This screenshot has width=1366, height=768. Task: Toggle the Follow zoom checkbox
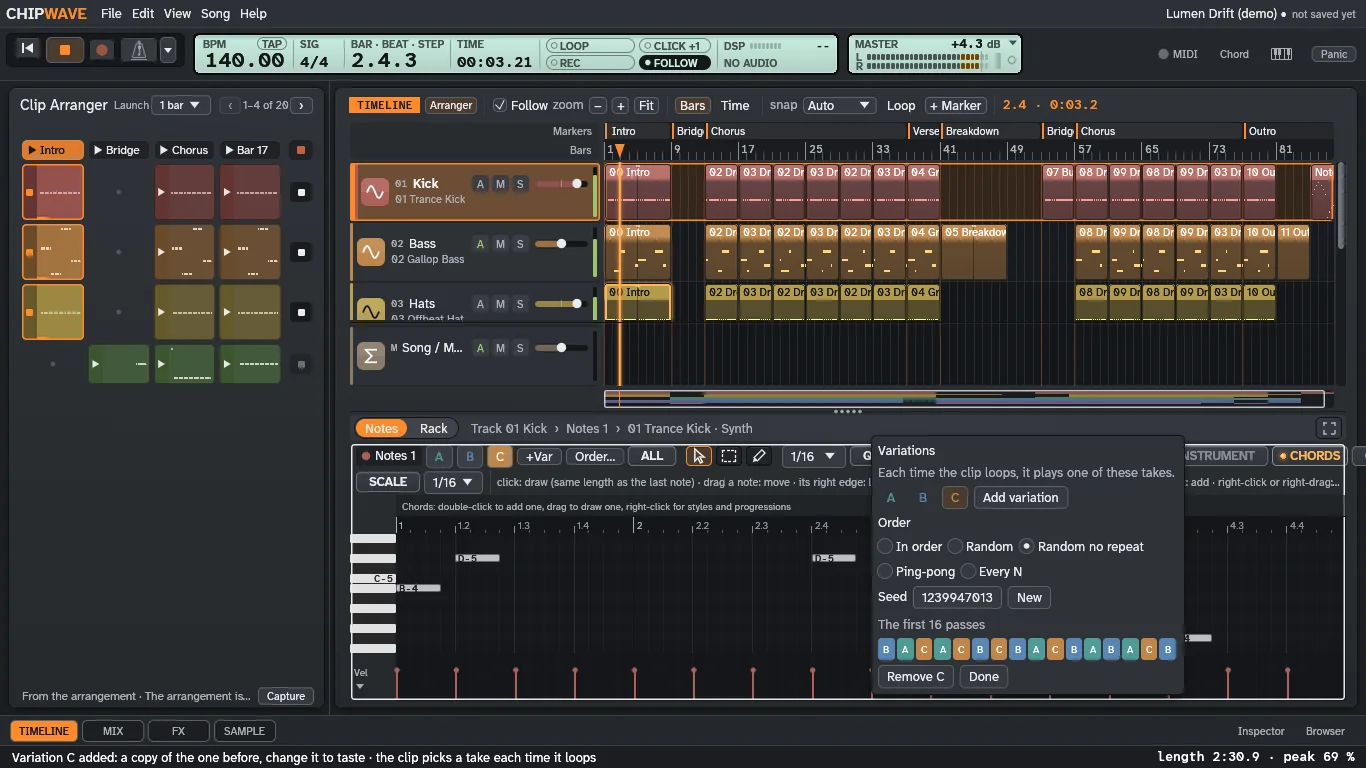point(500,105)
